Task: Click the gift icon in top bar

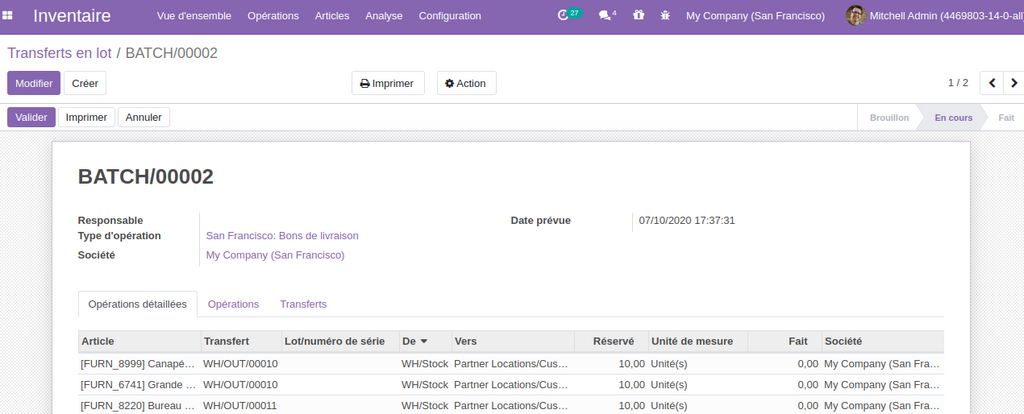Action: 638,16
